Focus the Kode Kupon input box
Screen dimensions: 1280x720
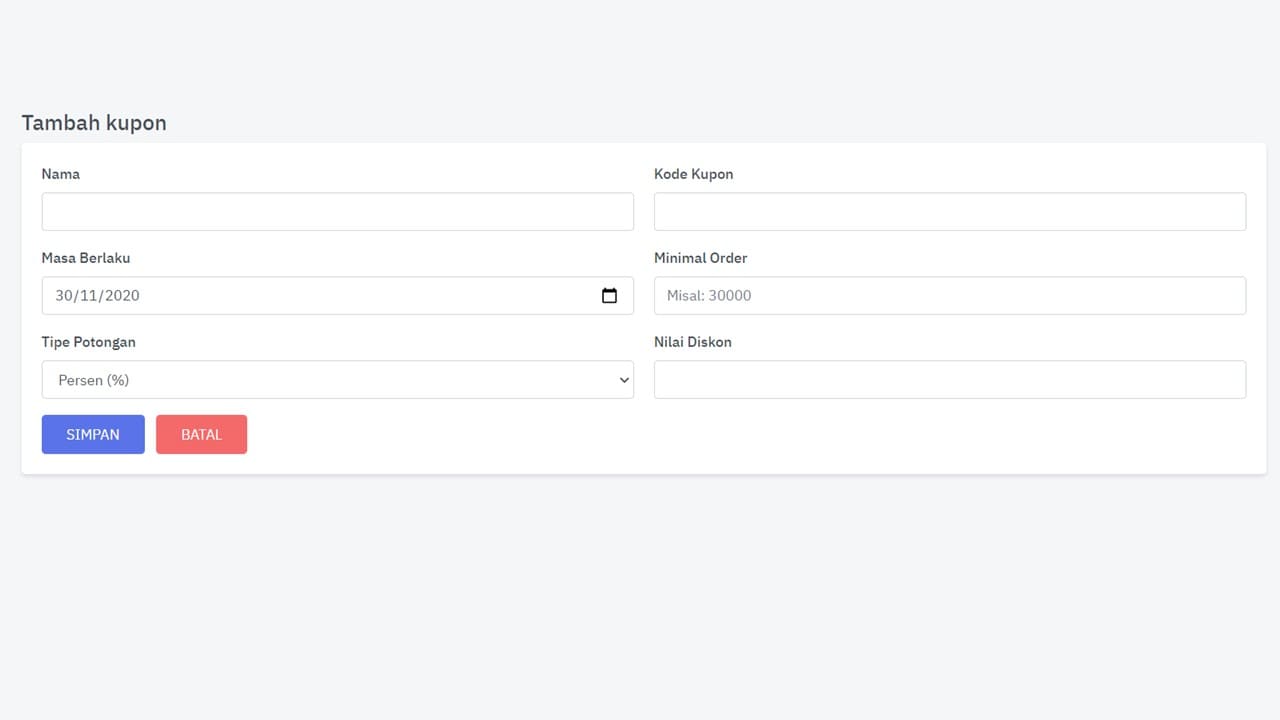(949, 212)
